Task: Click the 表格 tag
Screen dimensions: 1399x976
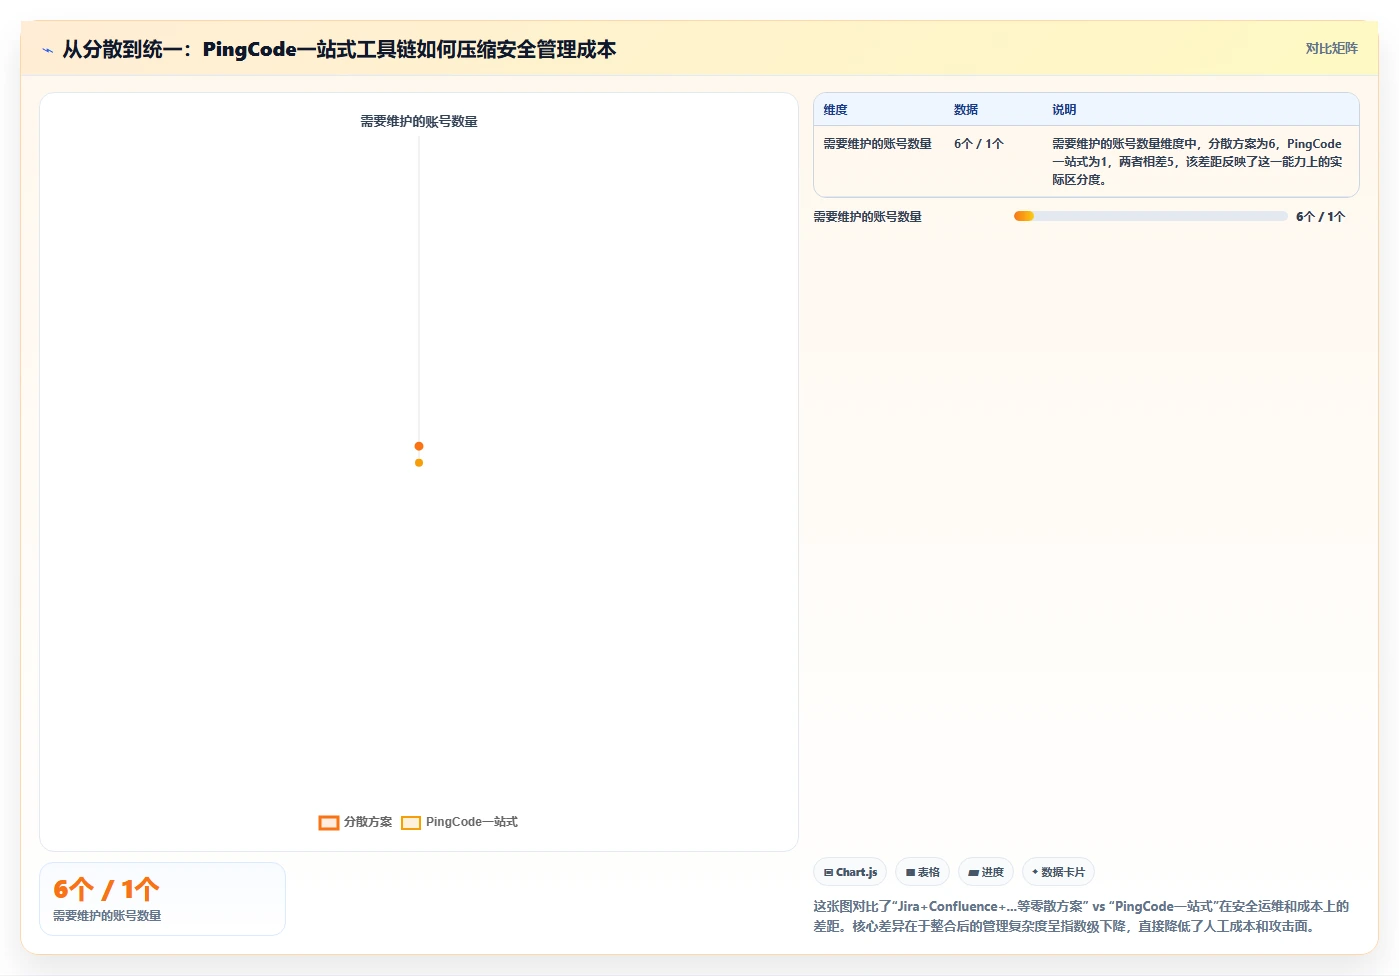Action: (922, 872)
